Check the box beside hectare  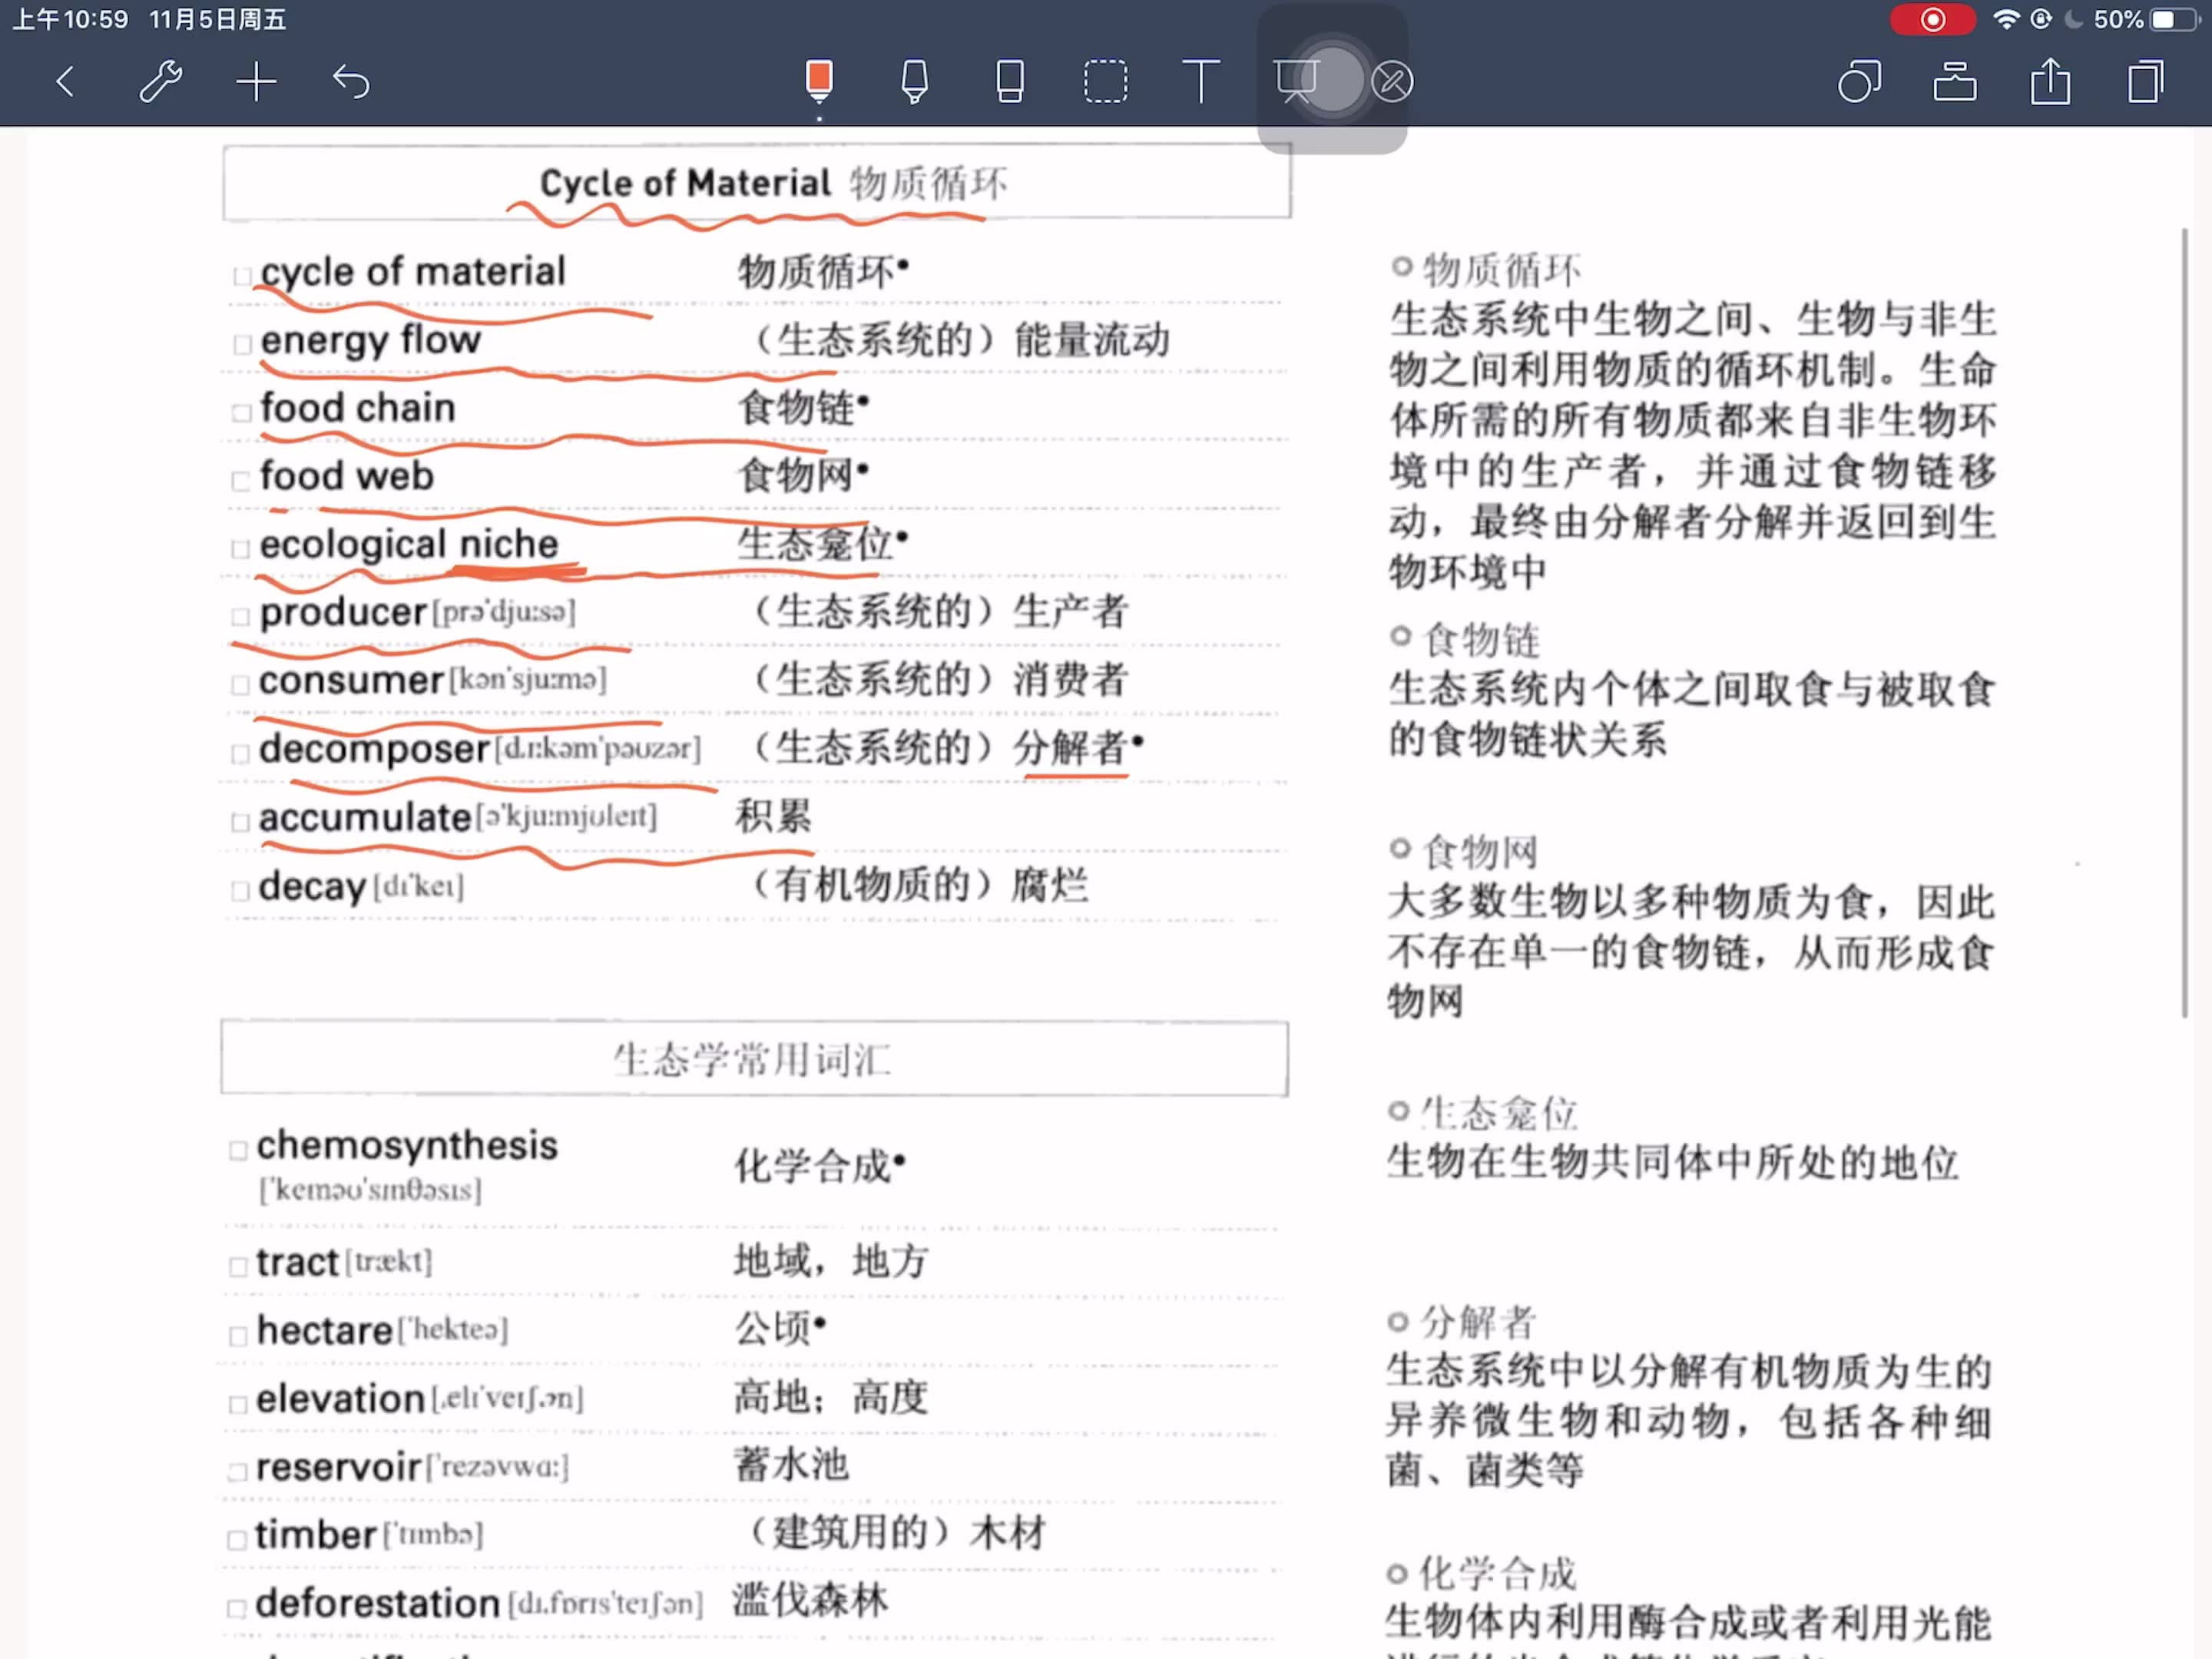238,1336
